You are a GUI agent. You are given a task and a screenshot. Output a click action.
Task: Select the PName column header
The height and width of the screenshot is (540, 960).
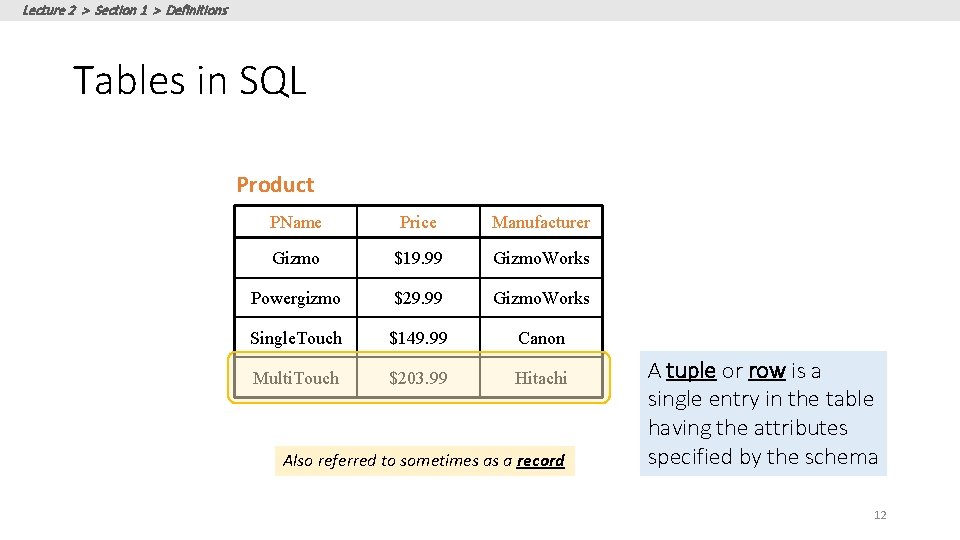[x=296, y=222]
